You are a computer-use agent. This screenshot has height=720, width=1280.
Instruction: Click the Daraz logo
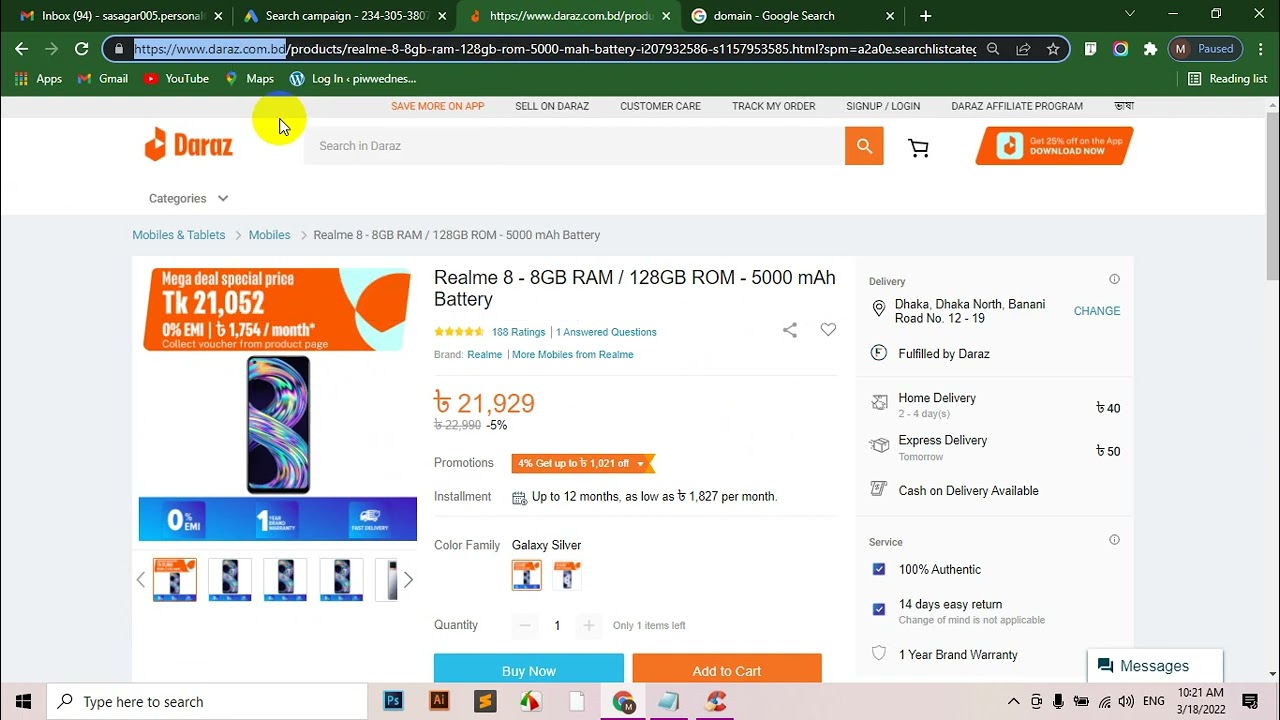point(189,145)
